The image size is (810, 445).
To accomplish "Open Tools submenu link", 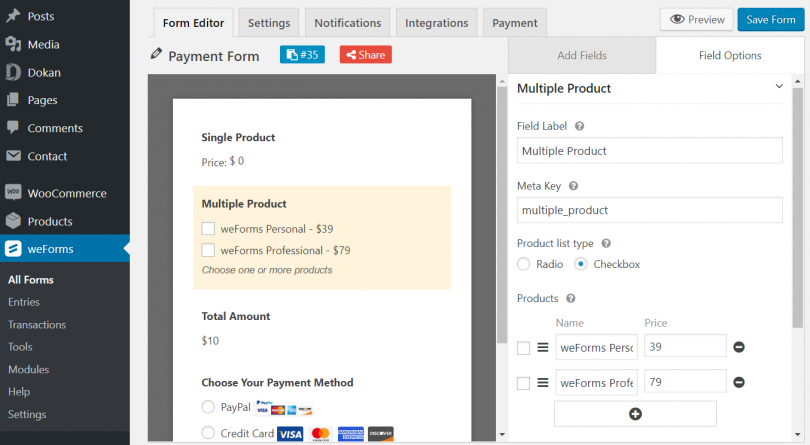I will [x=20, y=347].
